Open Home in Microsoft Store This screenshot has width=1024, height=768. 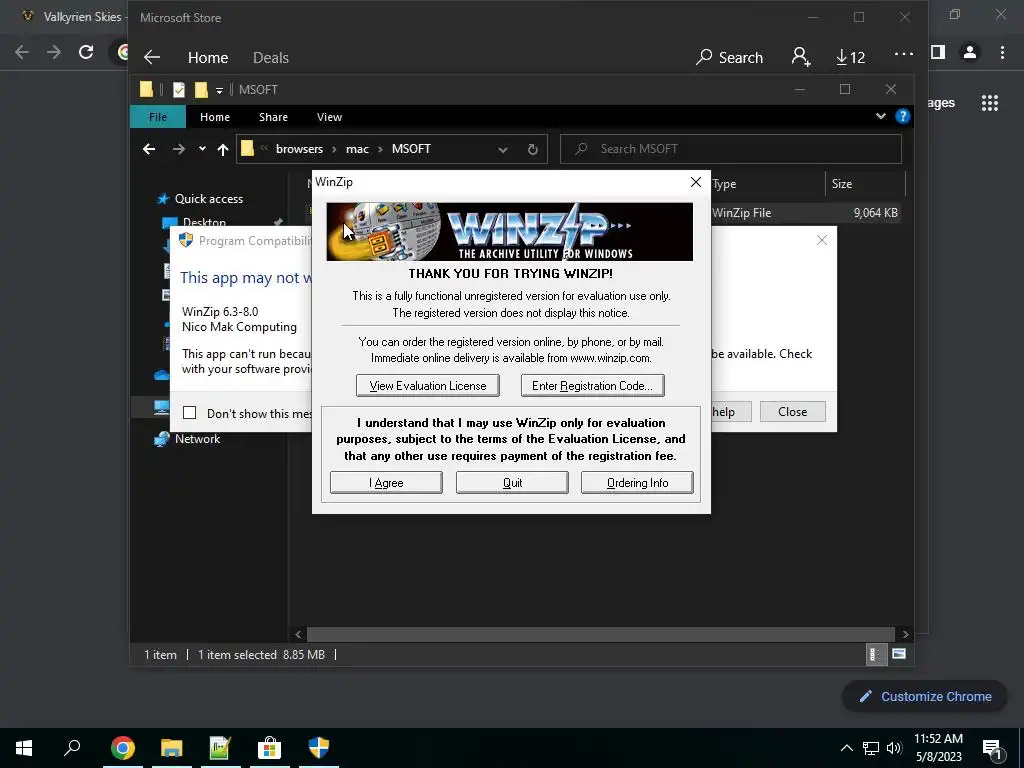(208, 57)
